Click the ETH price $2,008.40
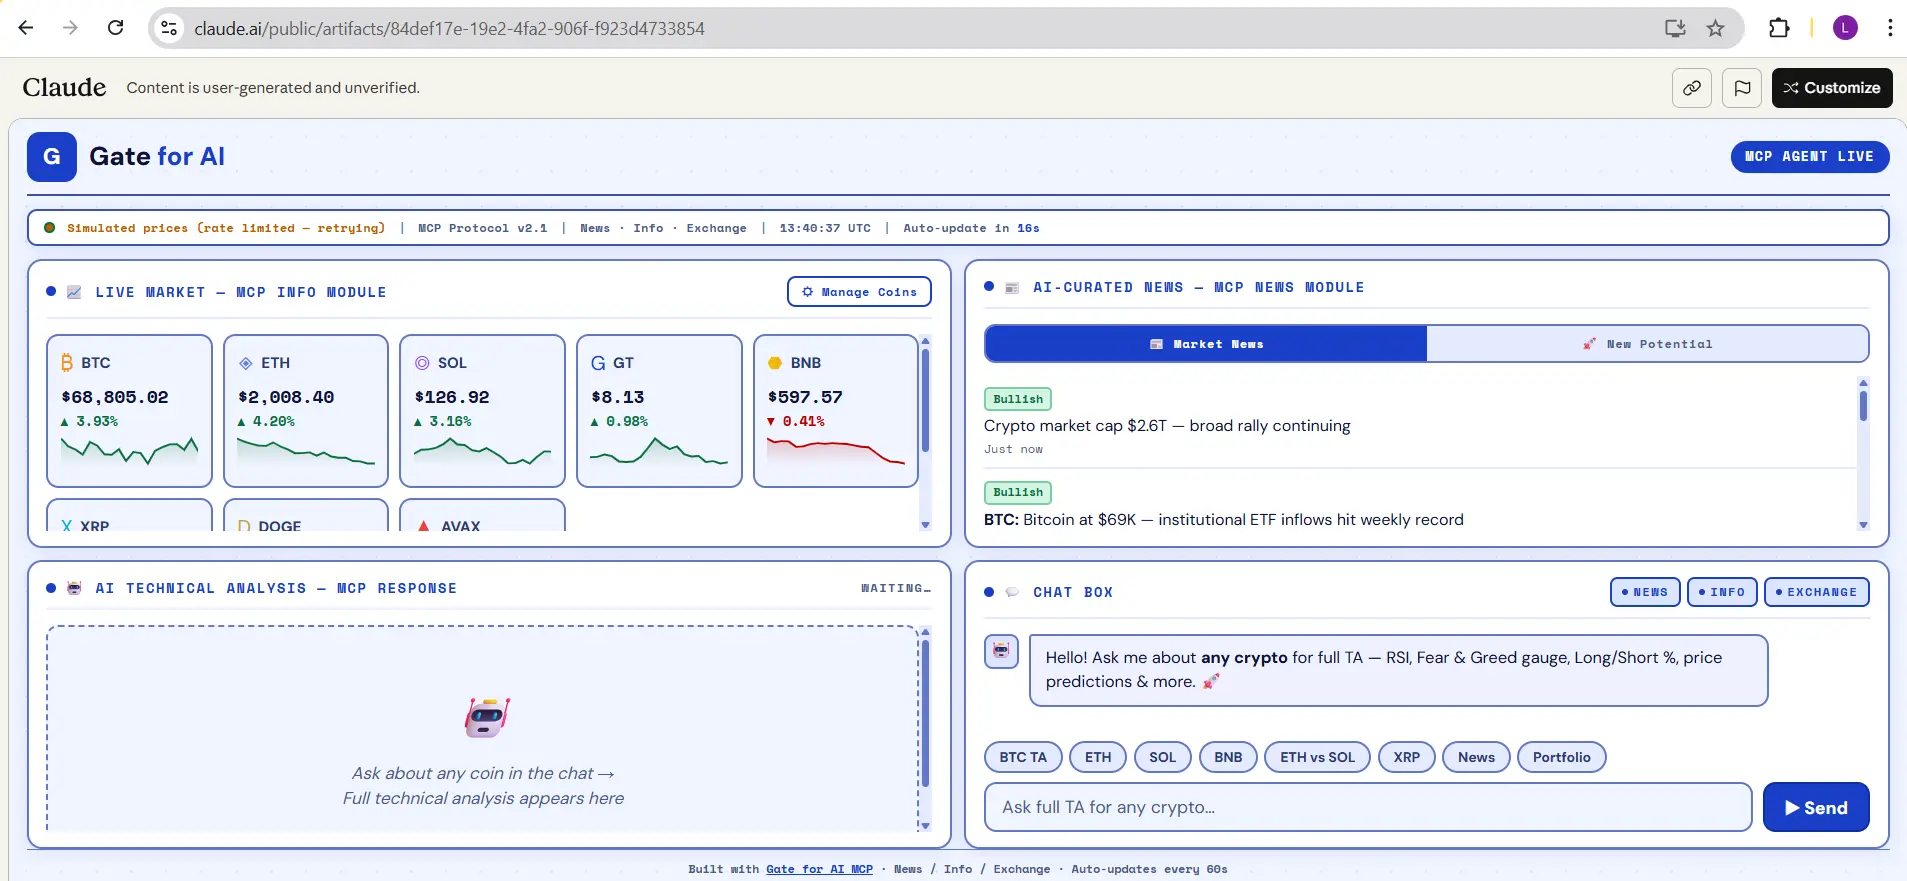The height and width of the screenshot is (881, 1907). tap(286, 397)
